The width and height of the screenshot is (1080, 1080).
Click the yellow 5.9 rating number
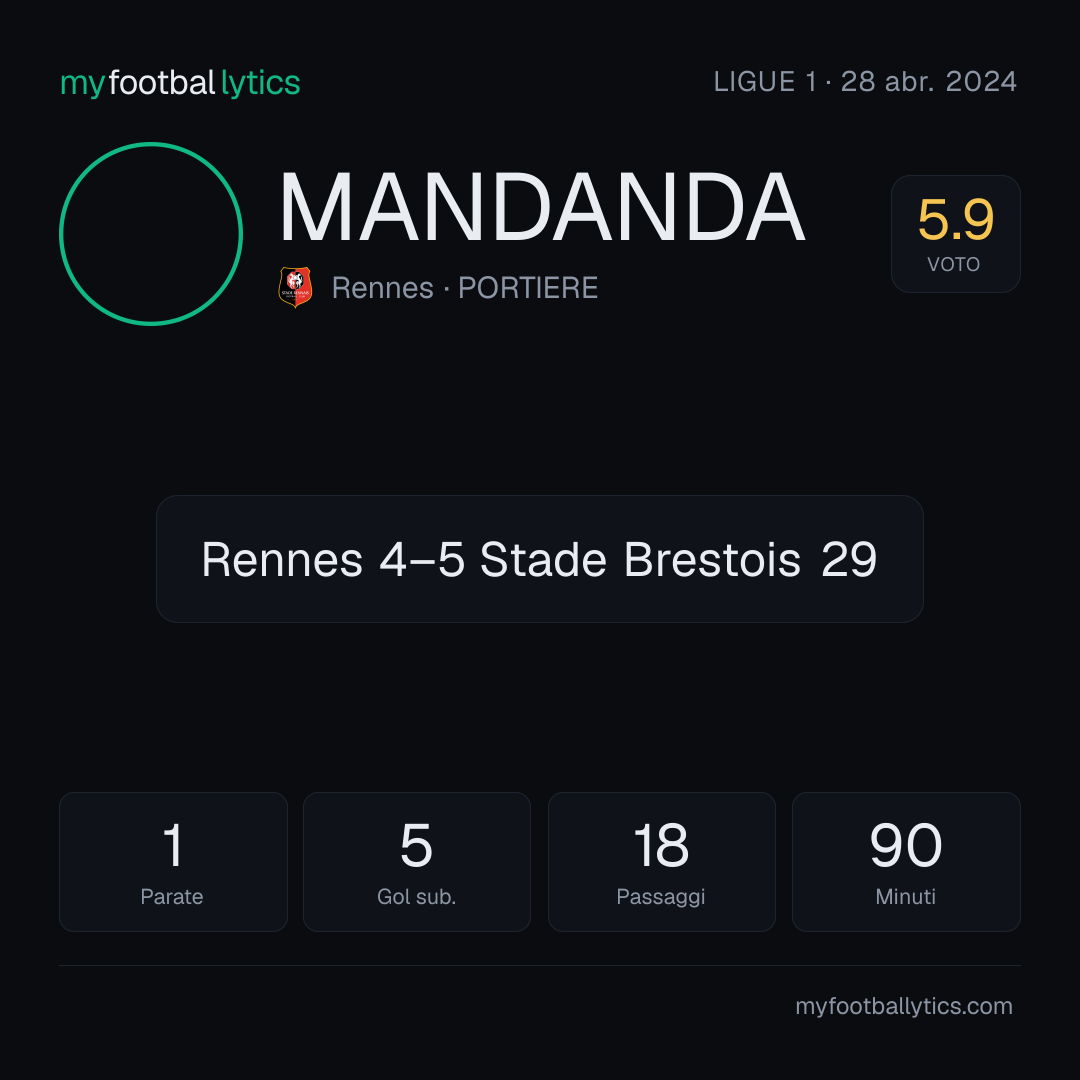point(955,220)
